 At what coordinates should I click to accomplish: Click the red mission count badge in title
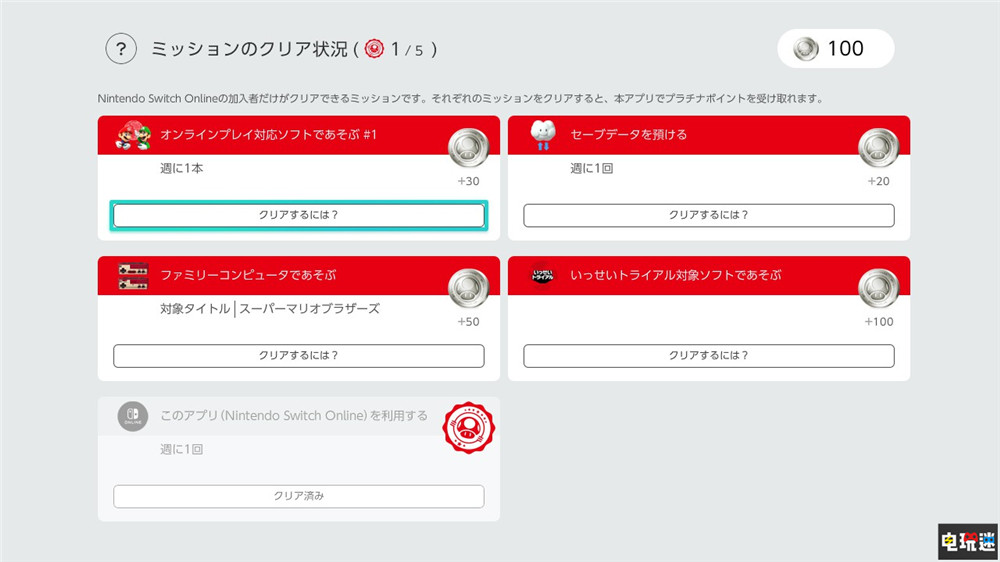pyautogui.click(x=374, y=49)
